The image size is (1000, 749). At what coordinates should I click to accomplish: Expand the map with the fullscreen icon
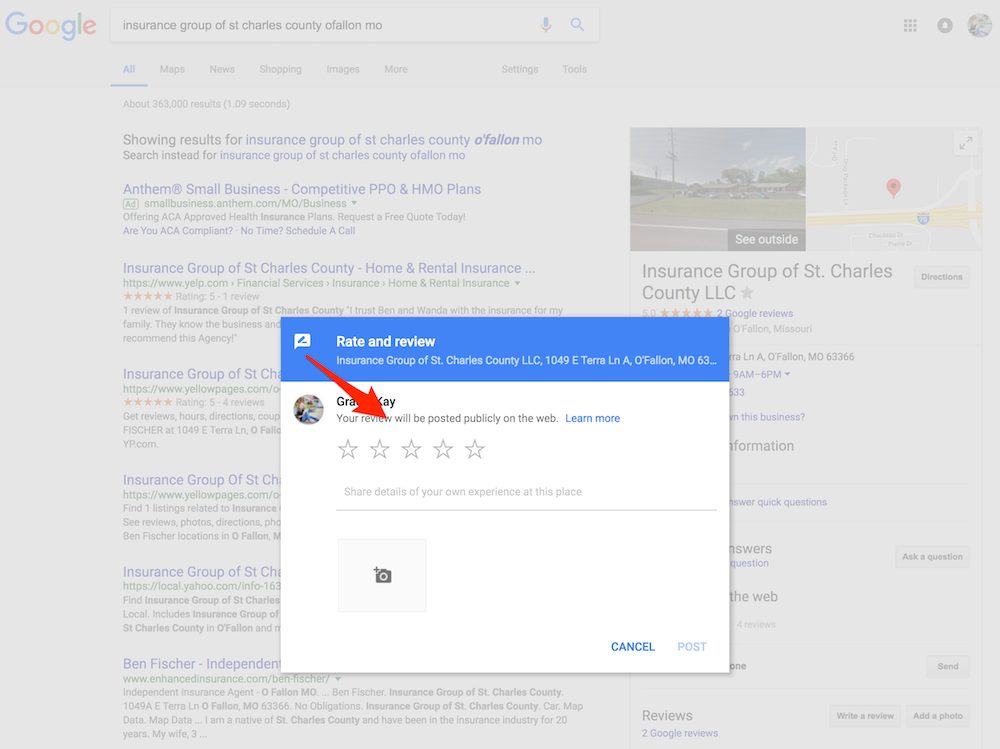[x=966, y=144]
